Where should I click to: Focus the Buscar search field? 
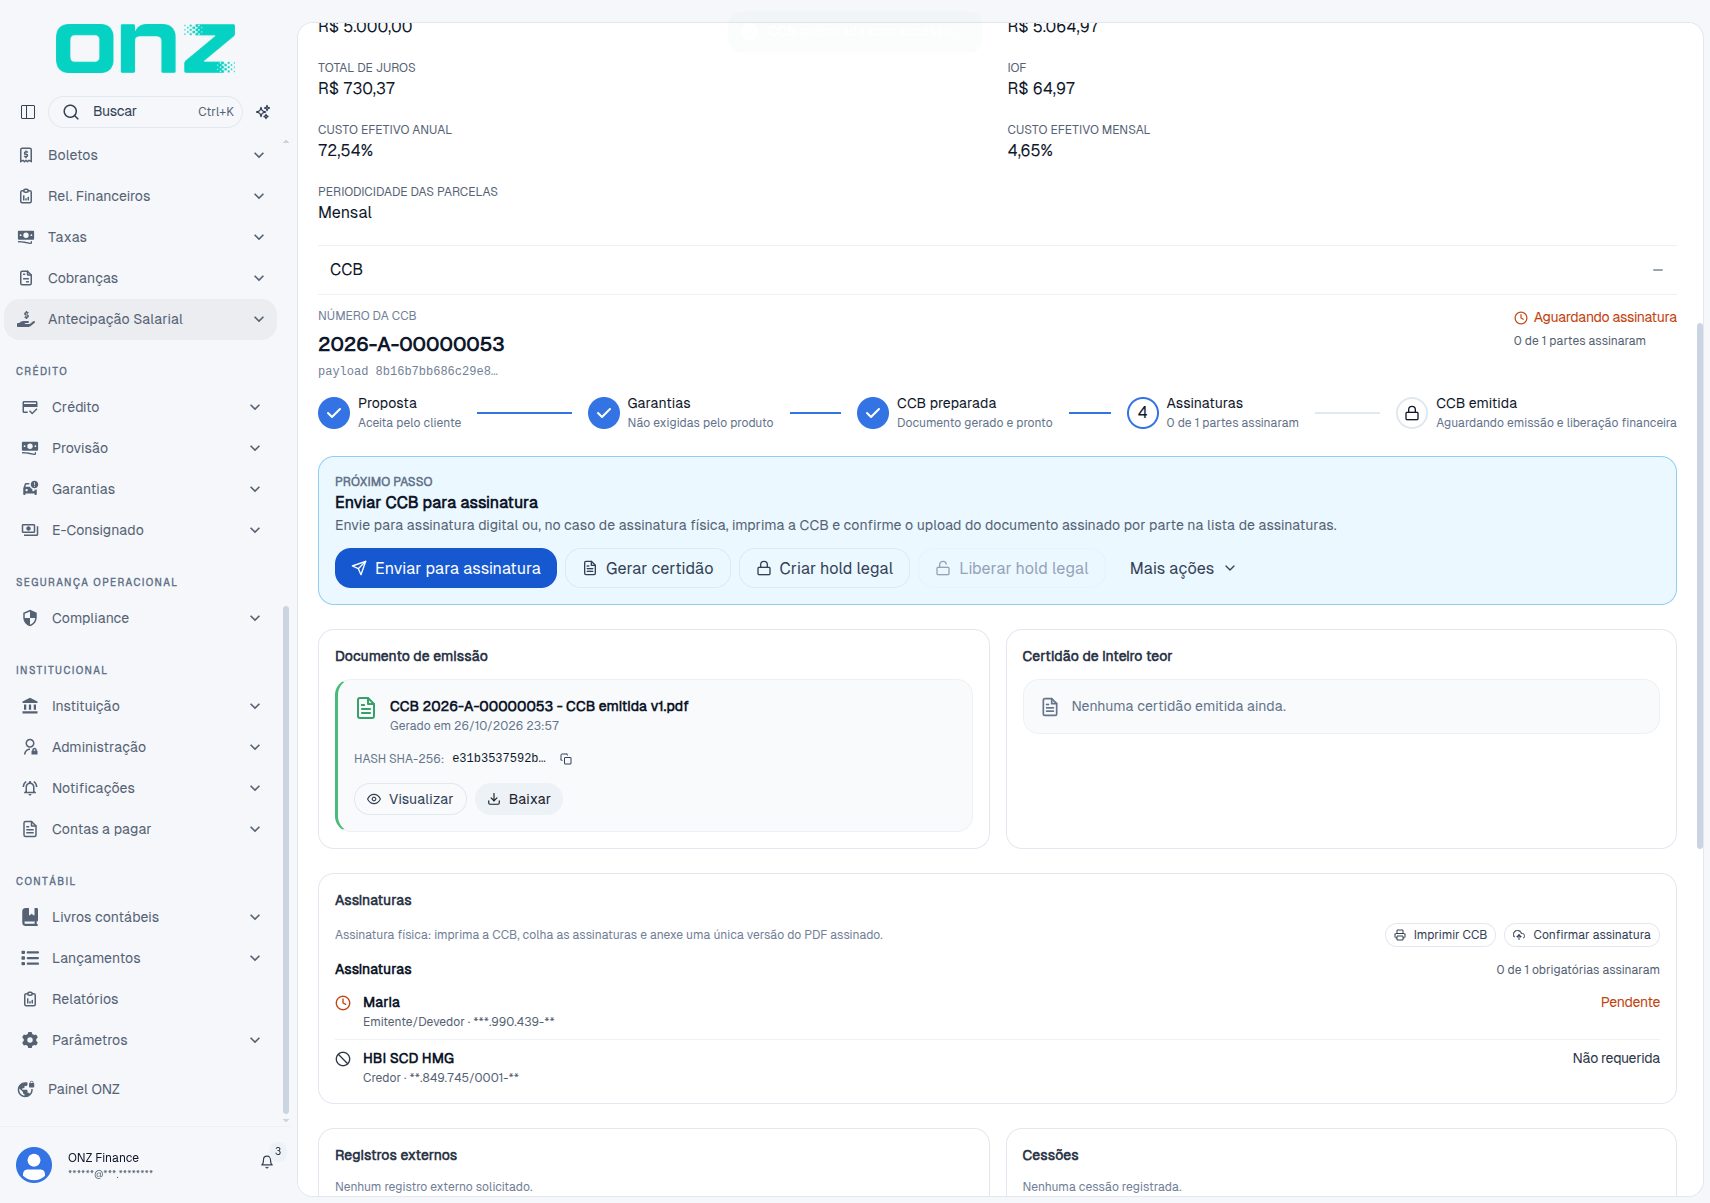pos(146,112)
